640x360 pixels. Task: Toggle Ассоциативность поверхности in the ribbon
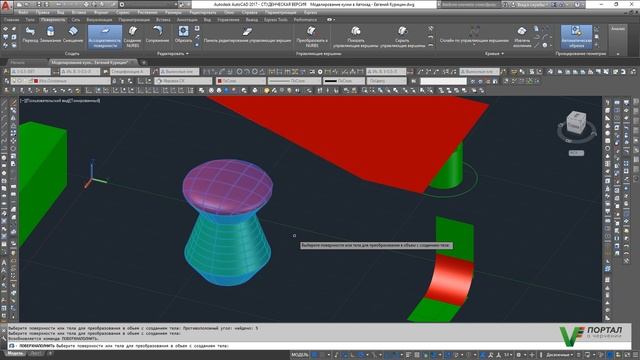coord(105,37)
